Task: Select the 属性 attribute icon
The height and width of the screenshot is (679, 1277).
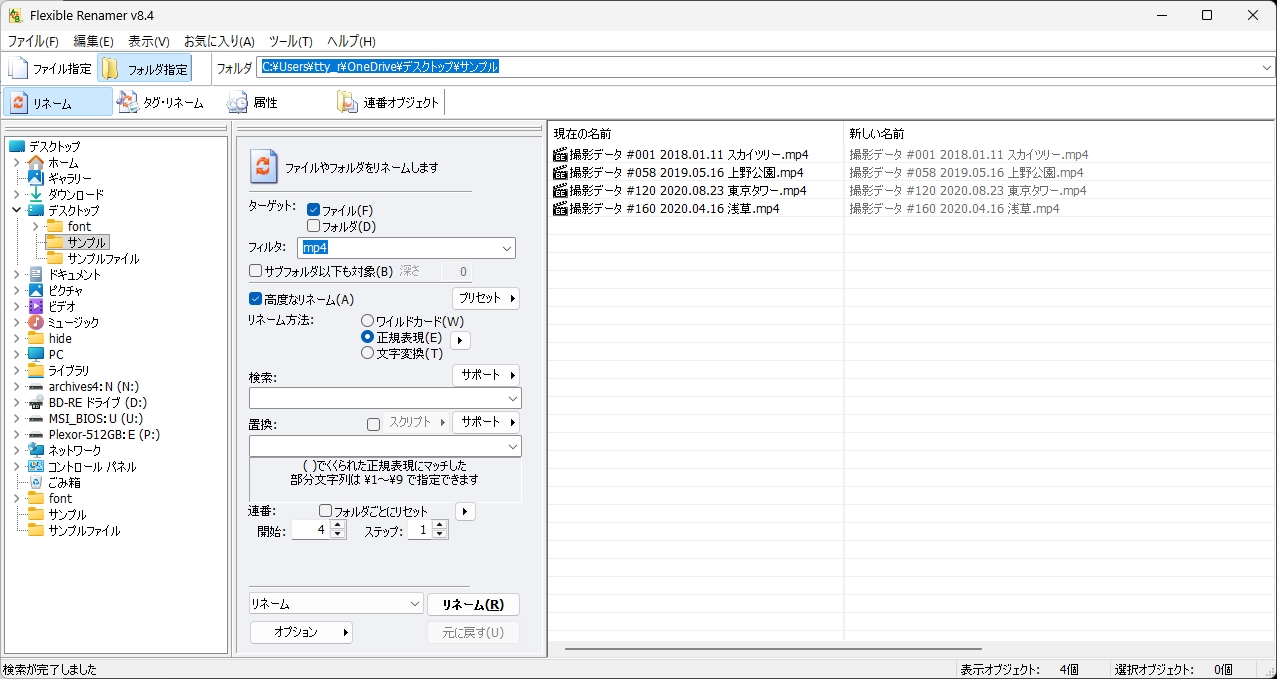Action: coord(237,102)
